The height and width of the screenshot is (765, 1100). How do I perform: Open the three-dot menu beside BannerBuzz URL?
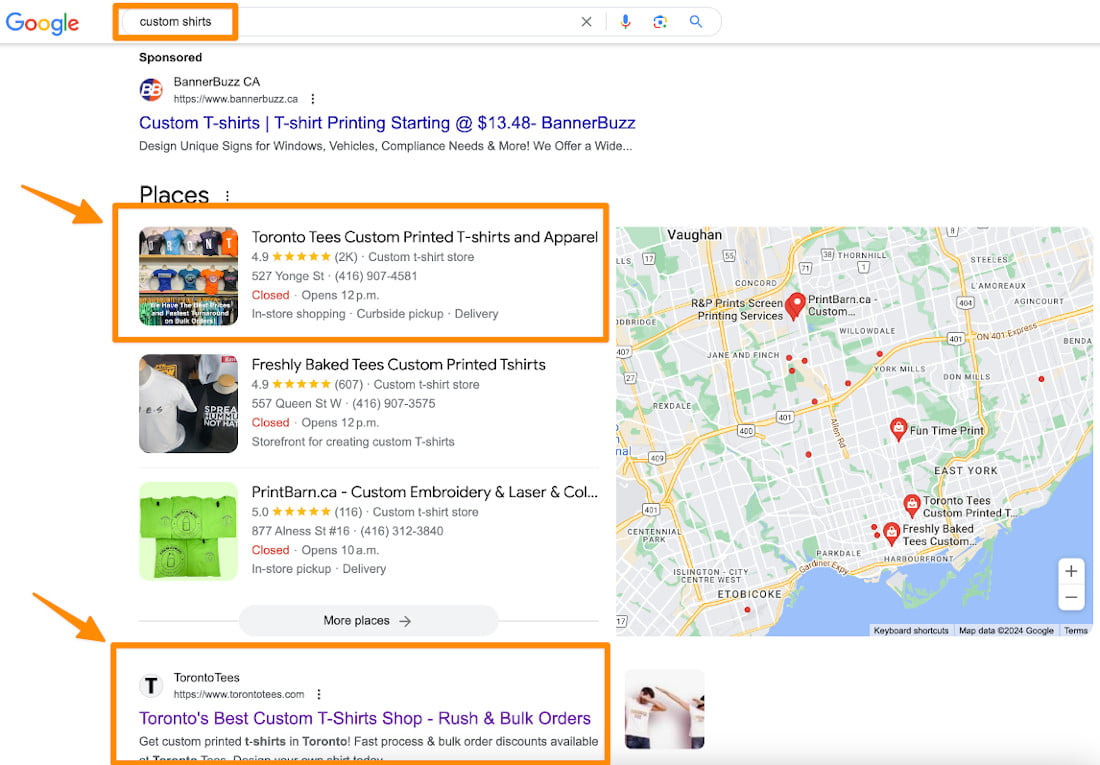coord(313,98)
